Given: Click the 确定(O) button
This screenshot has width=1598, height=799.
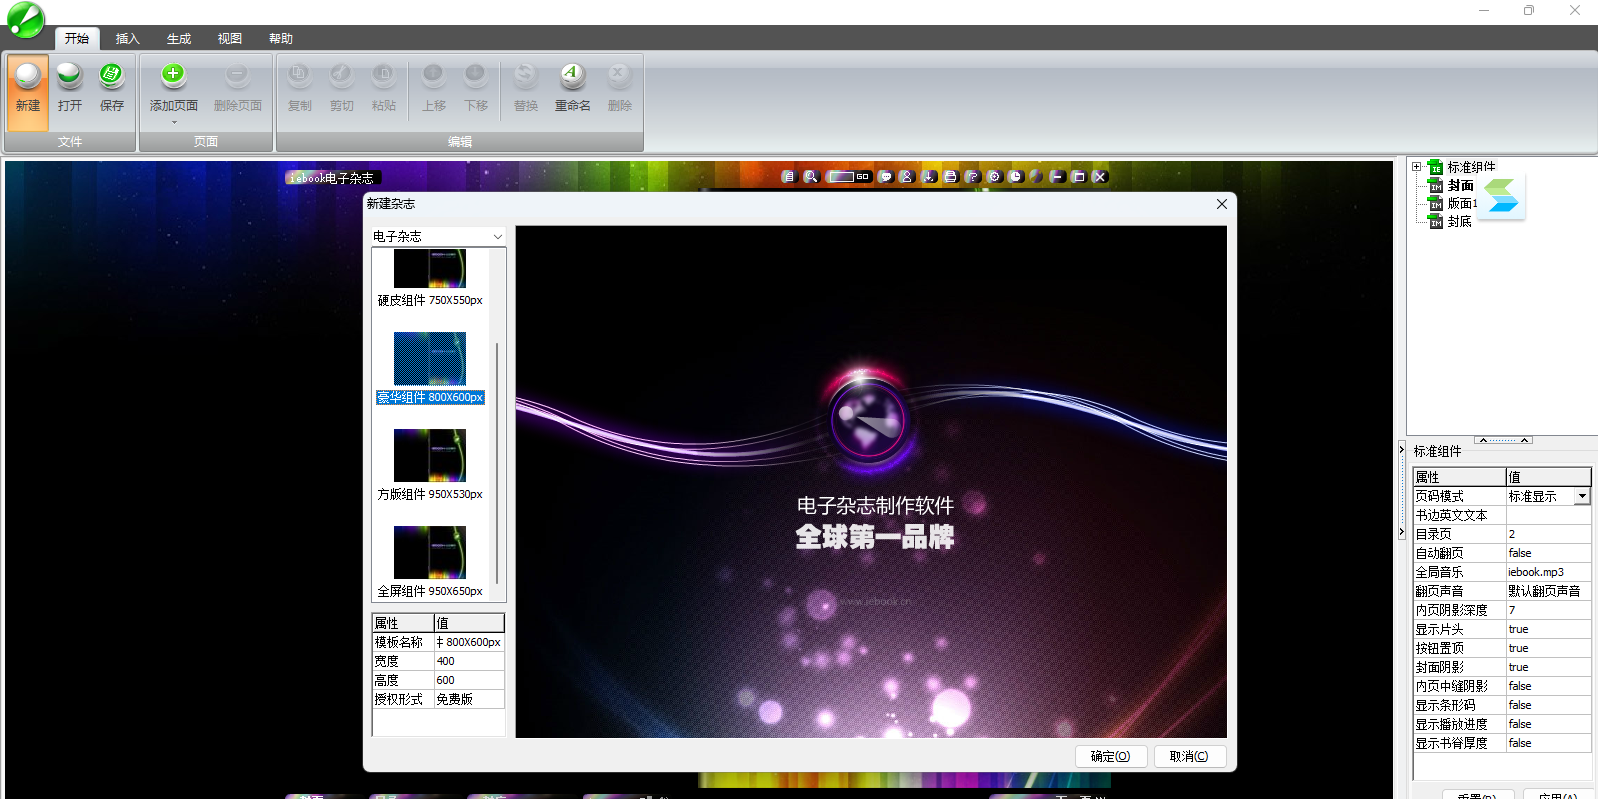Looking at the screenshot, I should 1110,756.
